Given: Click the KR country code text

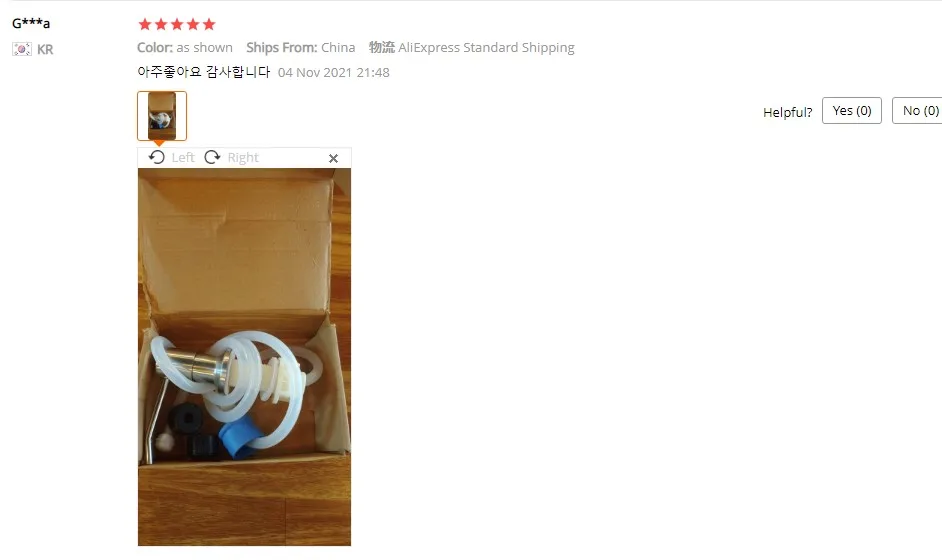Looking at the screenshot, I should tap(45, 49).
